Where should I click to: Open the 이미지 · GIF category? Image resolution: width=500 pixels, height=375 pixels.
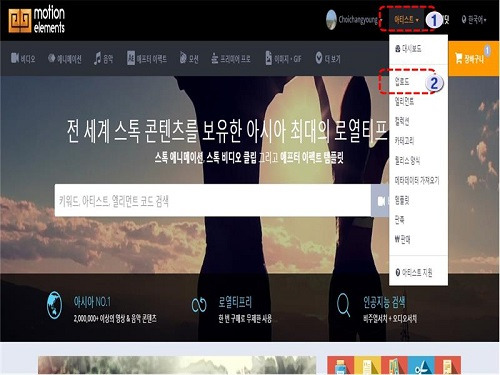(283, 59)
